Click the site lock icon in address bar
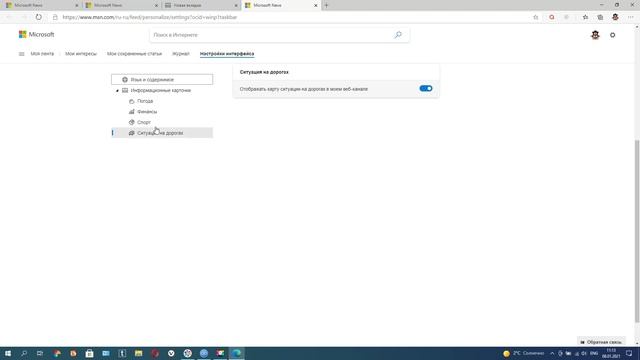This screenshot has width=640, height=360. (55, 17)
